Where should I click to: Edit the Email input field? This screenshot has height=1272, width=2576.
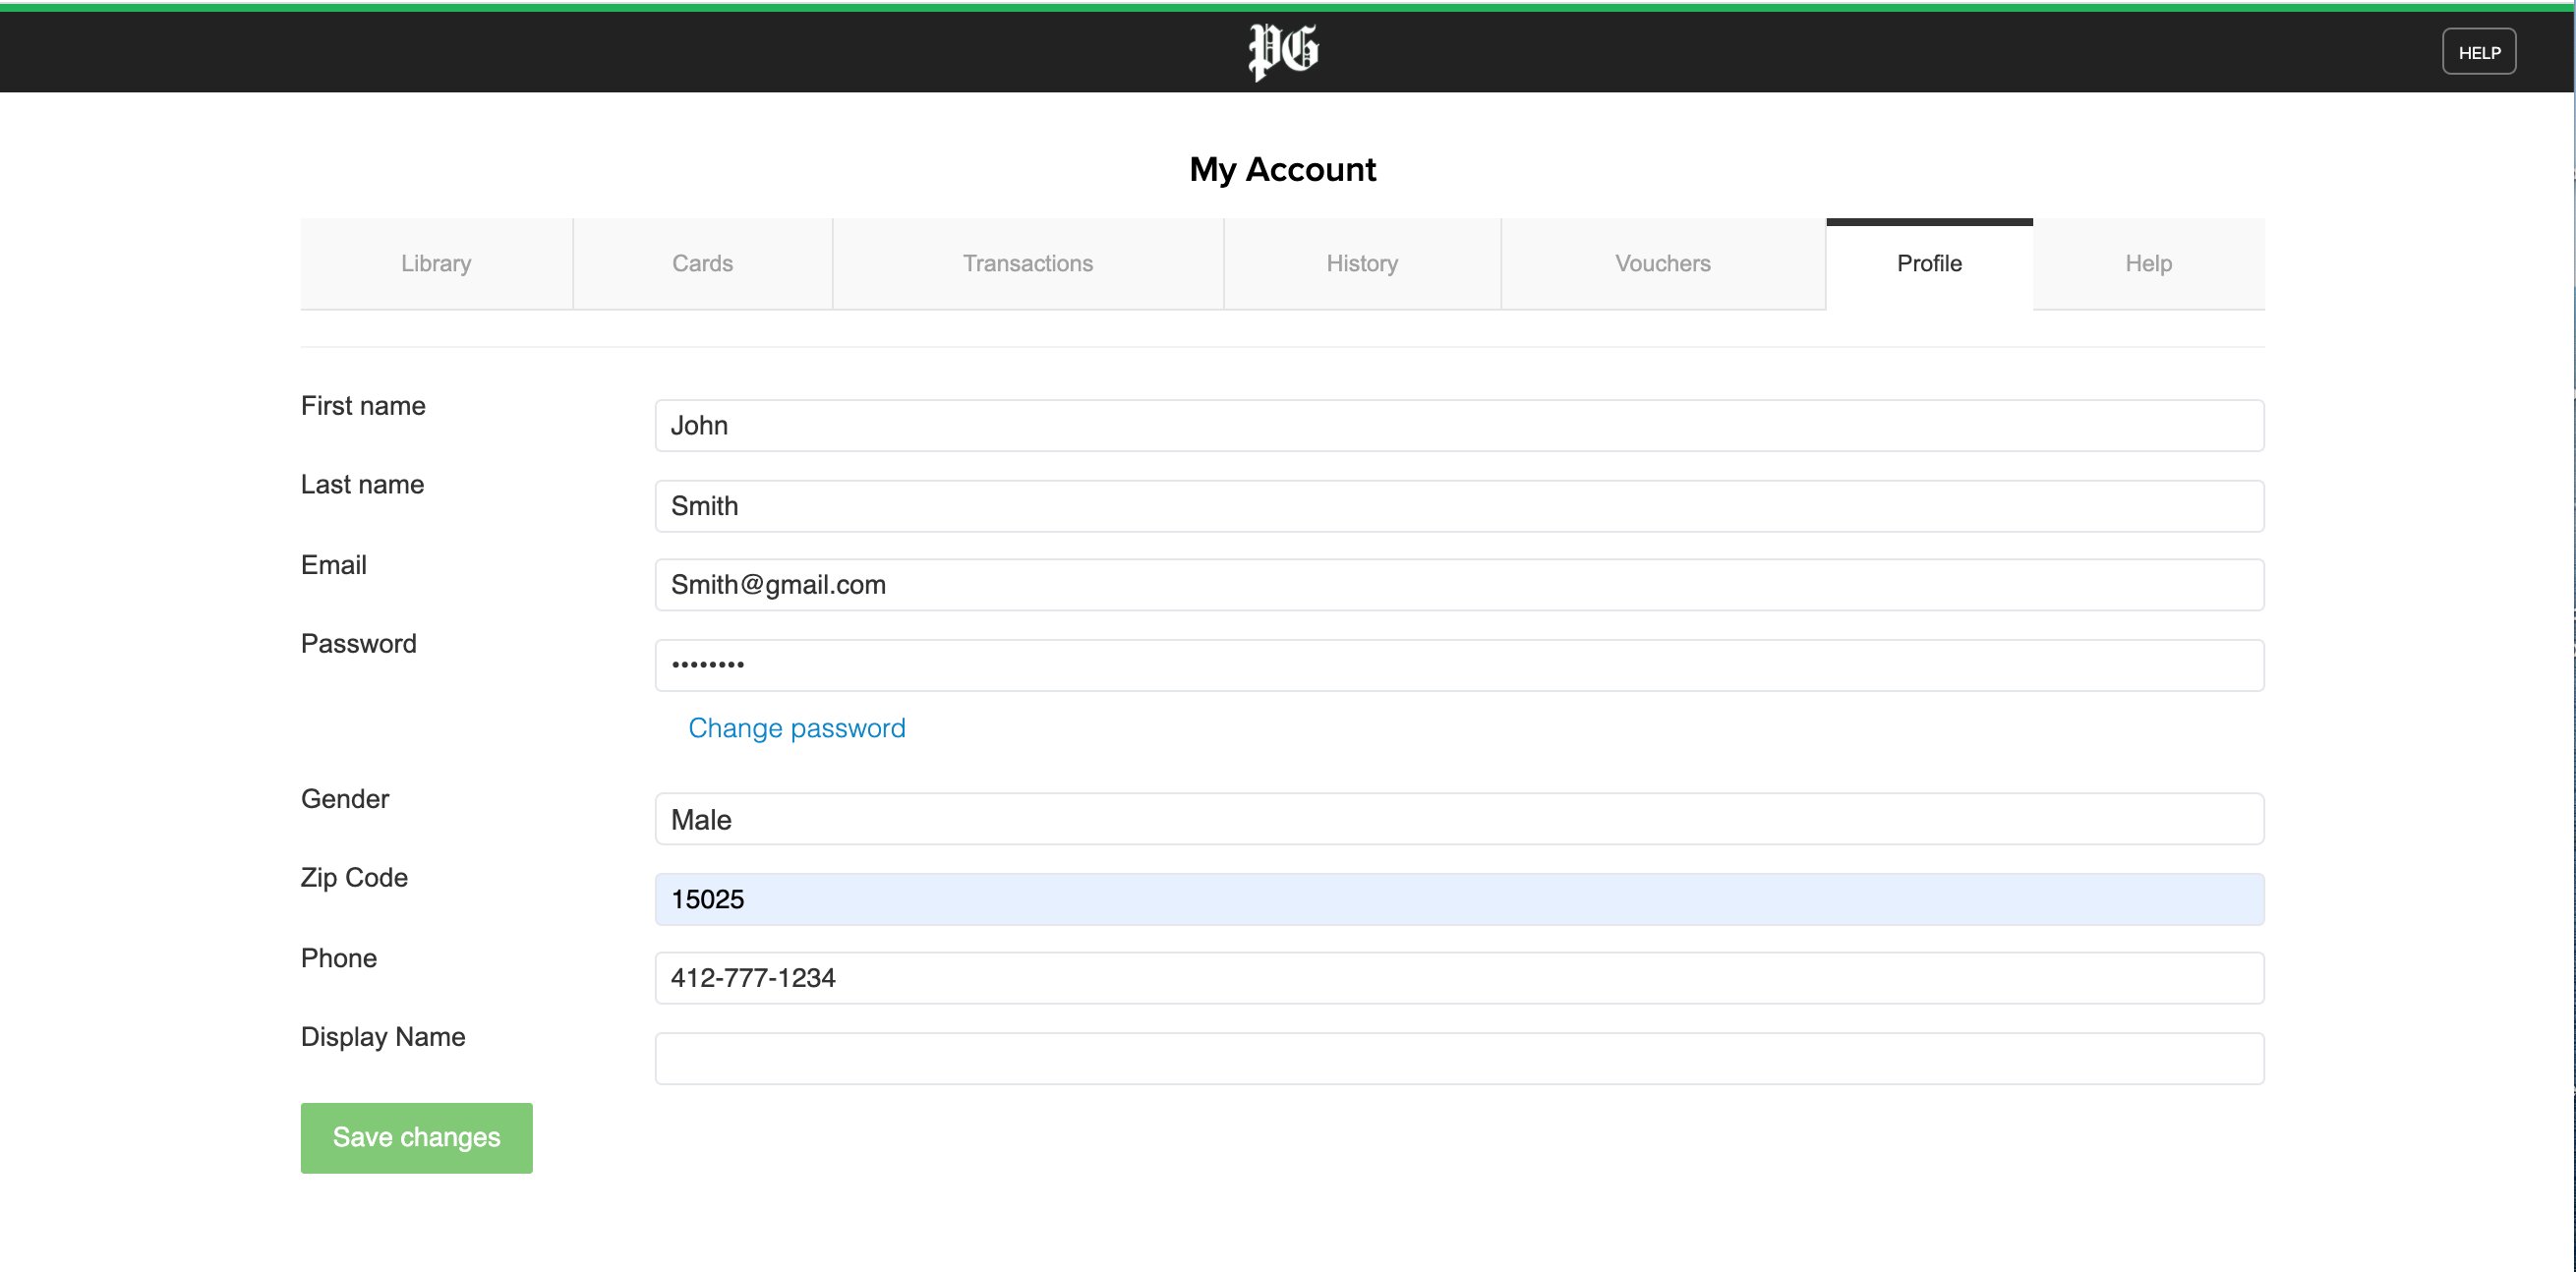click(x=1458, y=585)
